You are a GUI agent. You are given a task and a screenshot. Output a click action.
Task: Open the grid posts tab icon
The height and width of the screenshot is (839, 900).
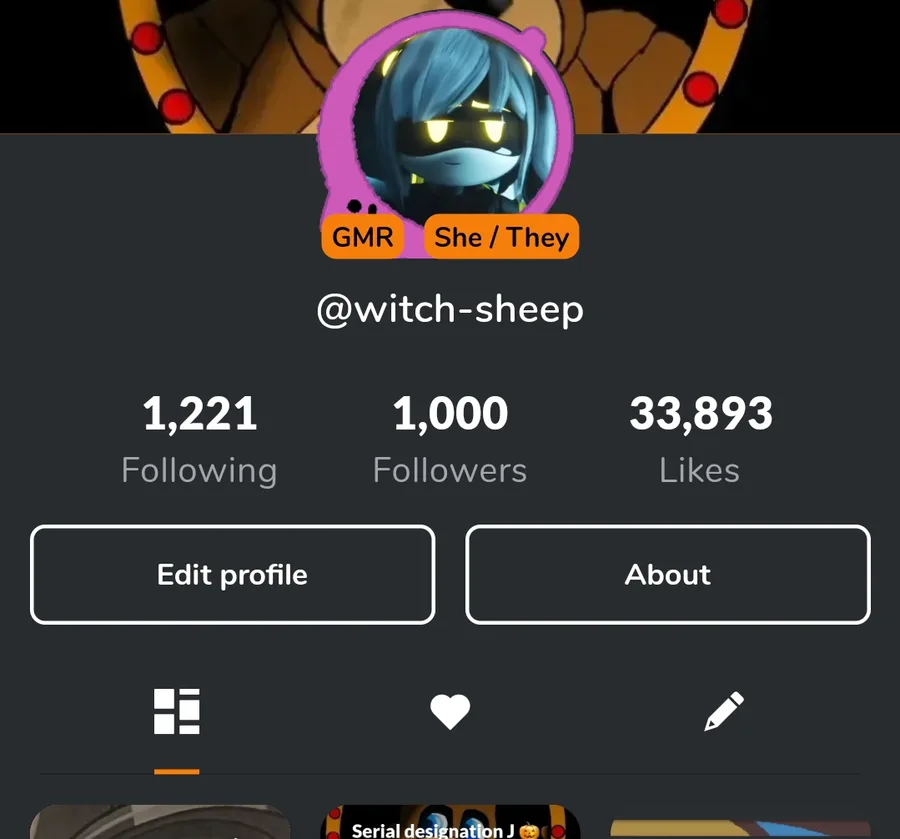(177, 711)
